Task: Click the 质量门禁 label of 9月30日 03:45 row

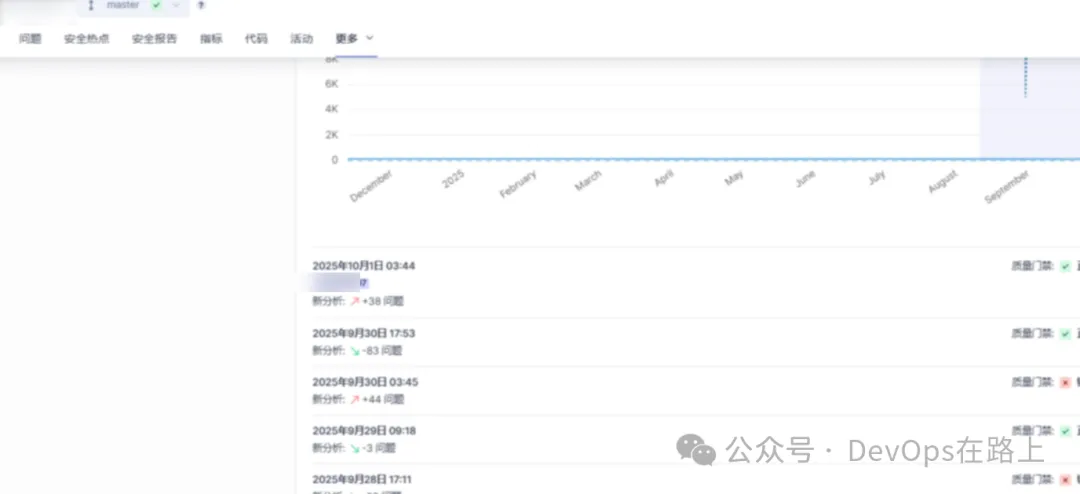Action: tap(1032, 382)
